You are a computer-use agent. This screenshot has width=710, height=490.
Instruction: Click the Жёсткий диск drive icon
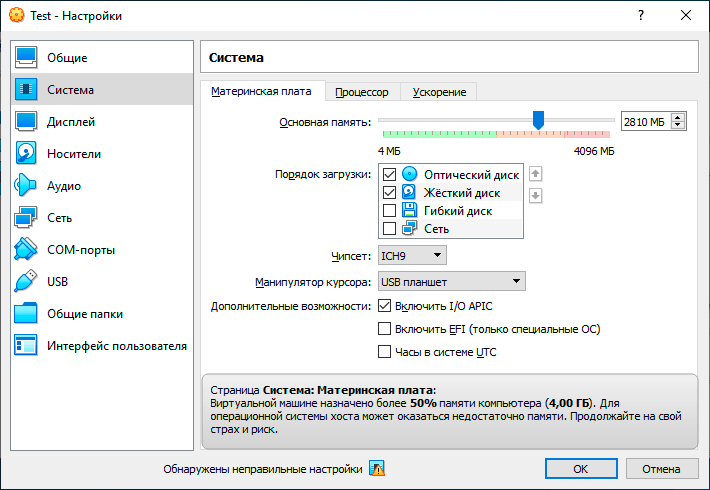tap(409, 192)
